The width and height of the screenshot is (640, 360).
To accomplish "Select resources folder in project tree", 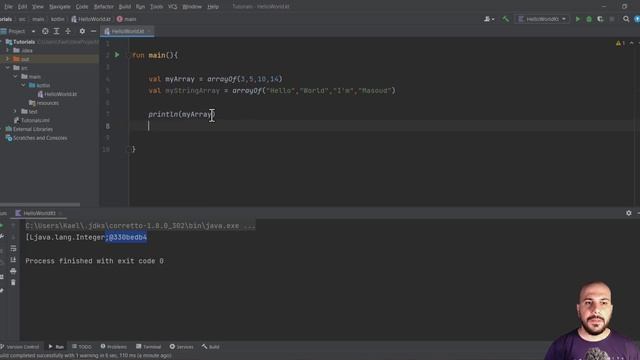I will [x=44, y=103].
